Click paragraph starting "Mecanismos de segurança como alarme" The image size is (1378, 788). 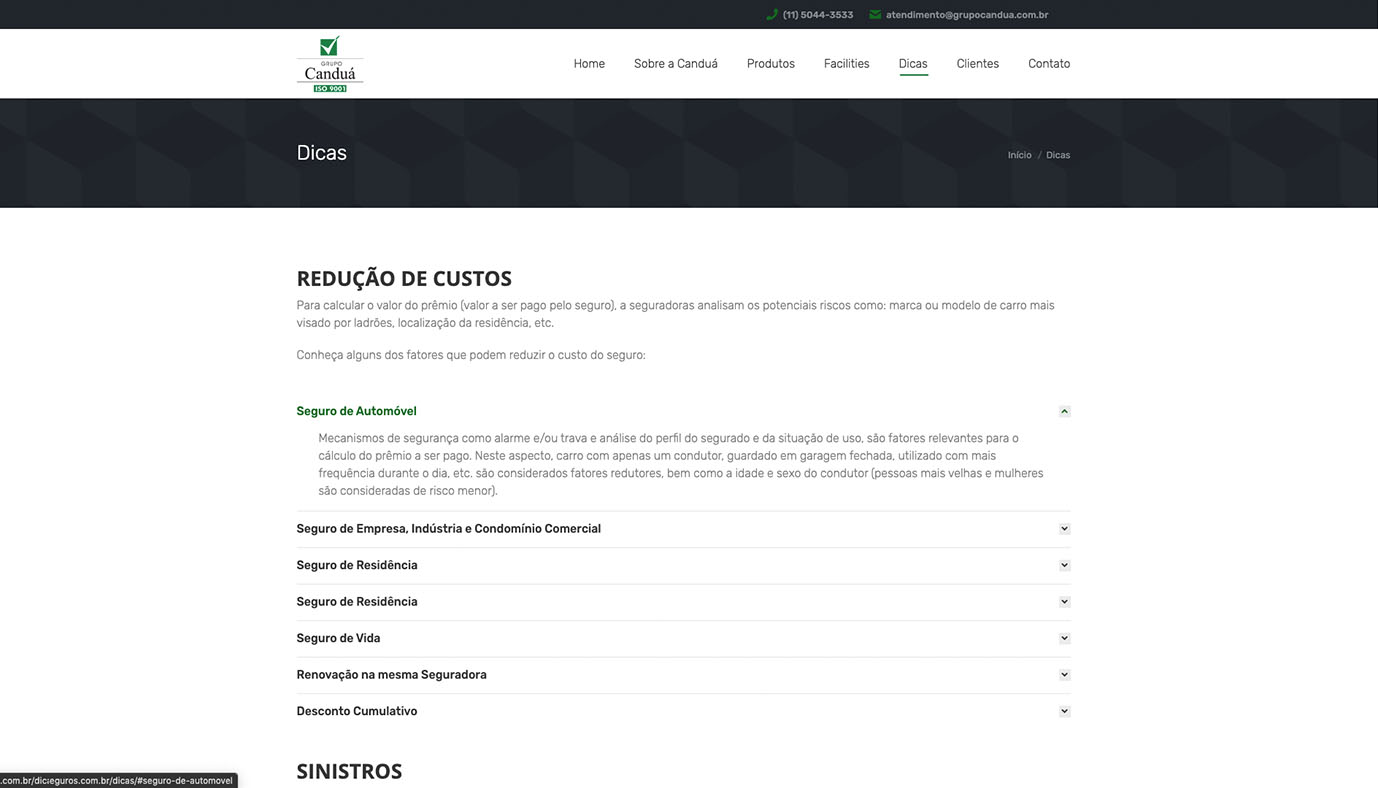(x=681, y=464)
